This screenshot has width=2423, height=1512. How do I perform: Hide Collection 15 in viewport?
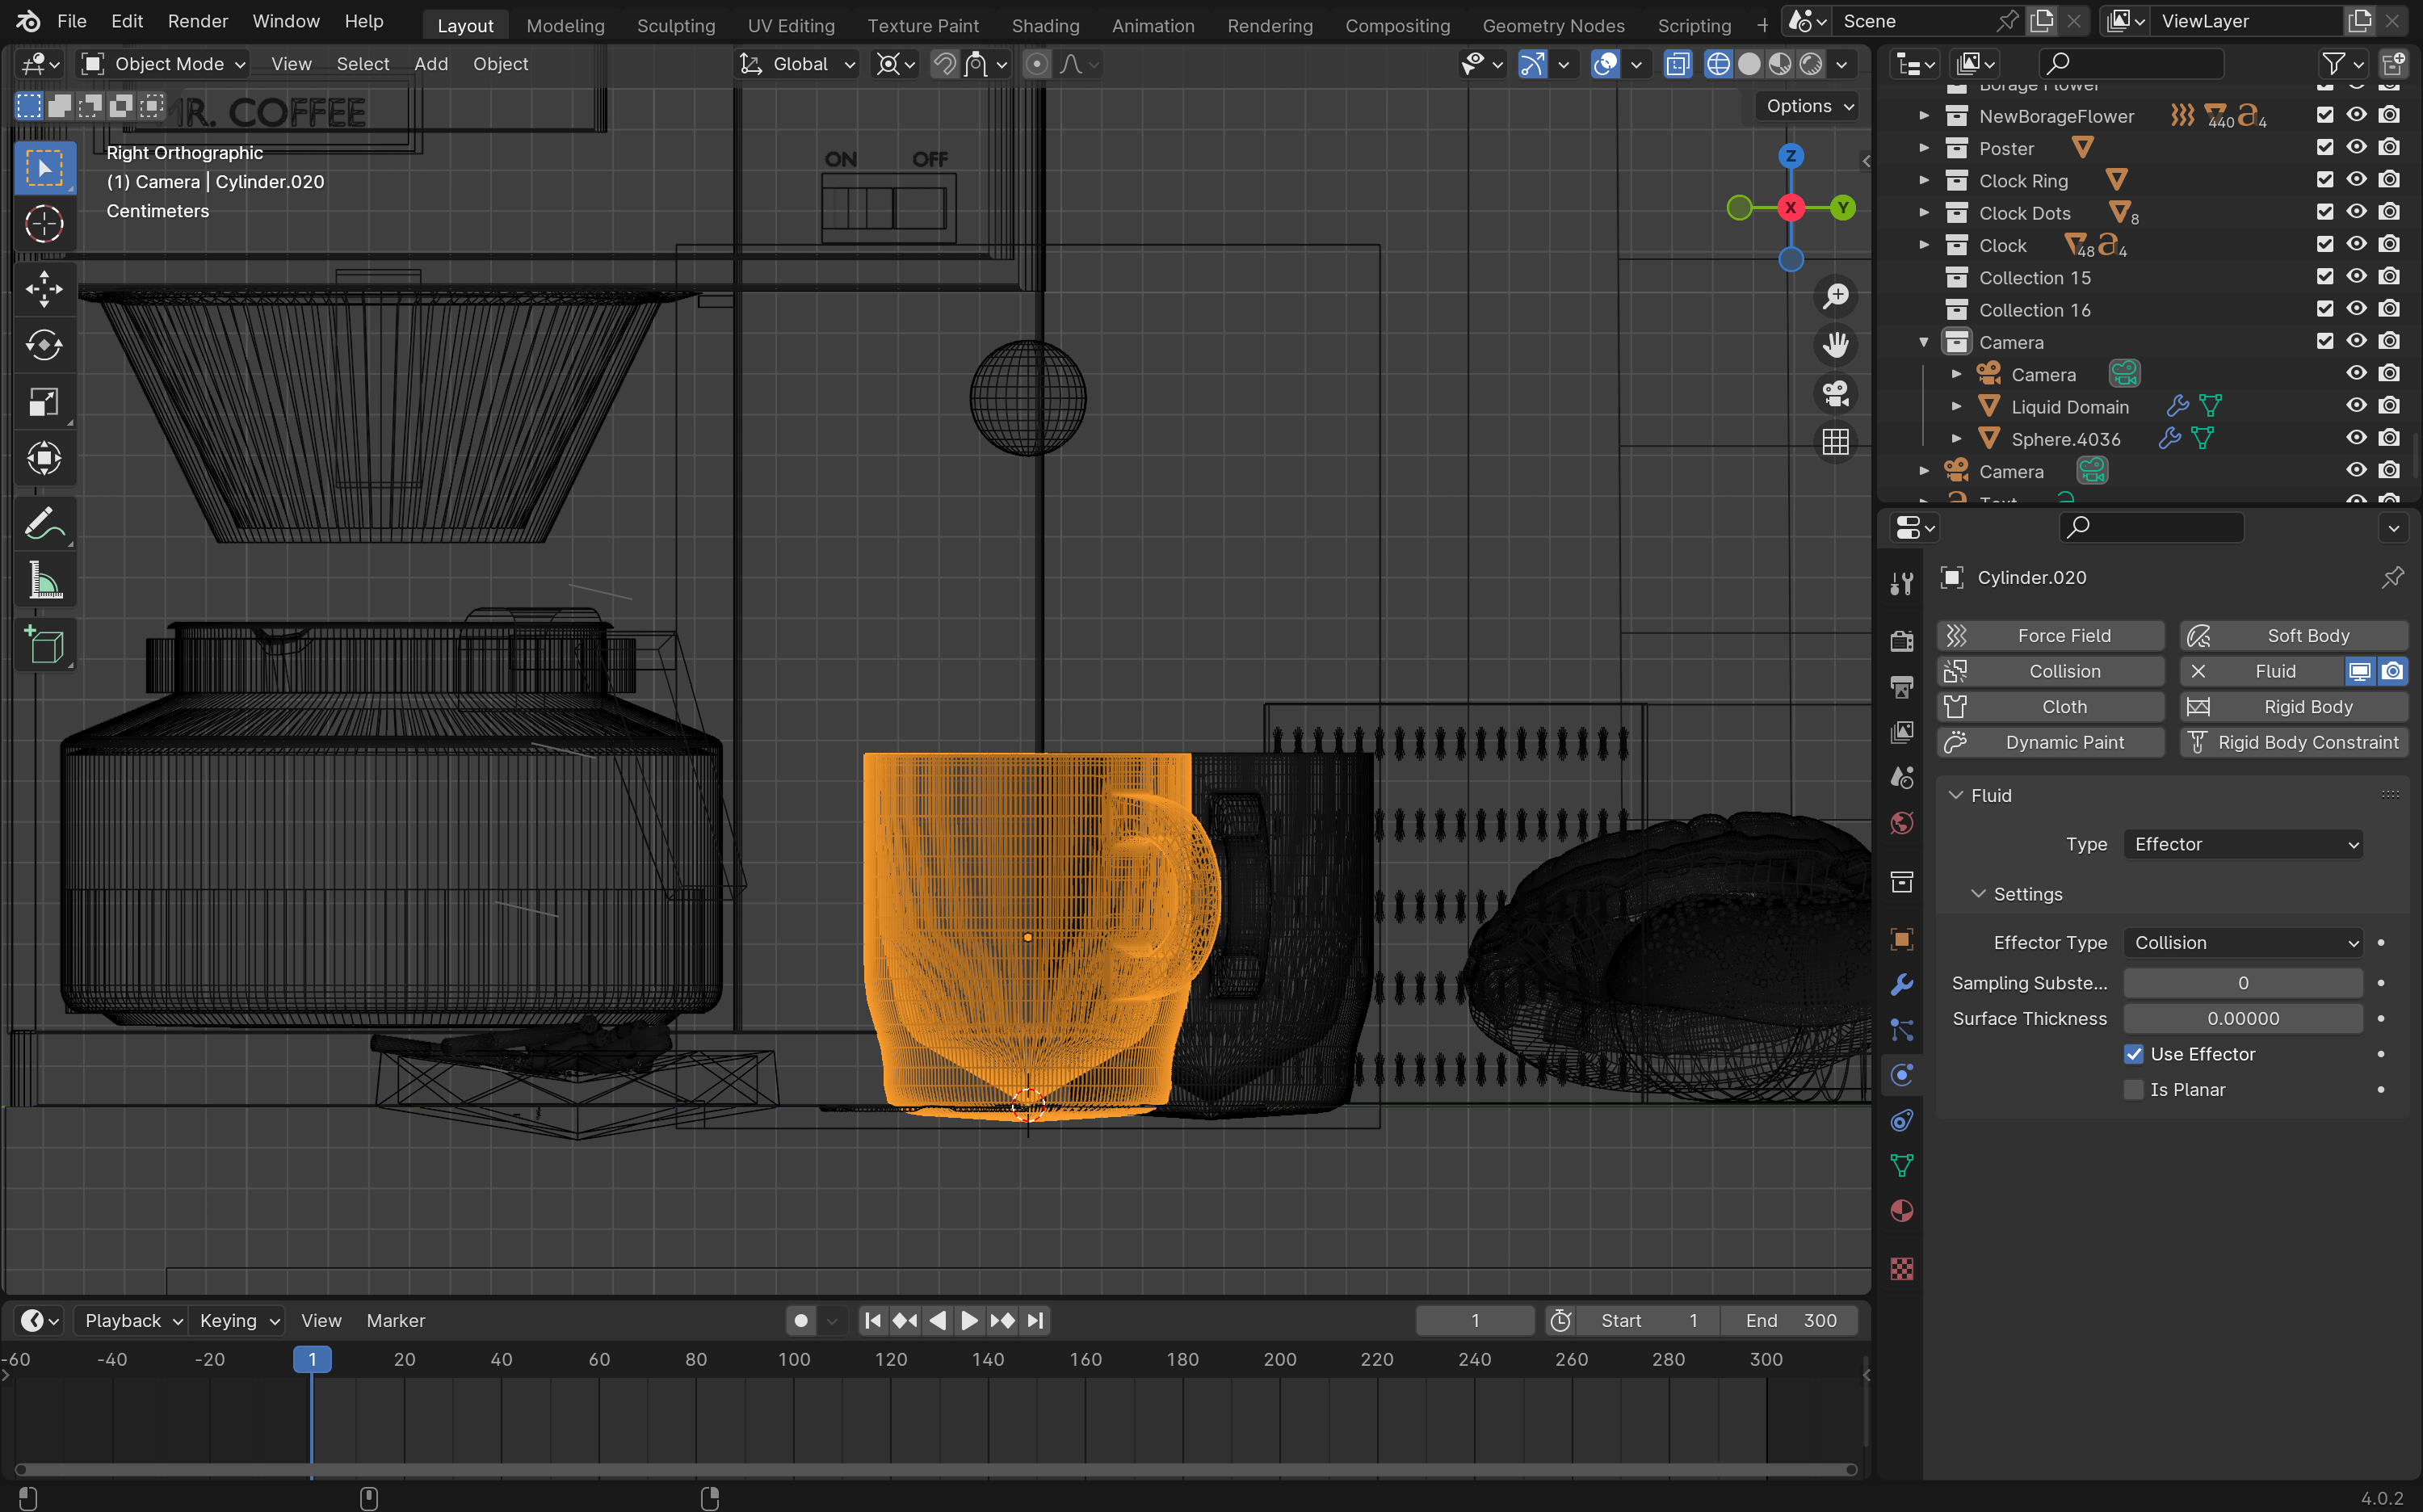click(2357, 277)
